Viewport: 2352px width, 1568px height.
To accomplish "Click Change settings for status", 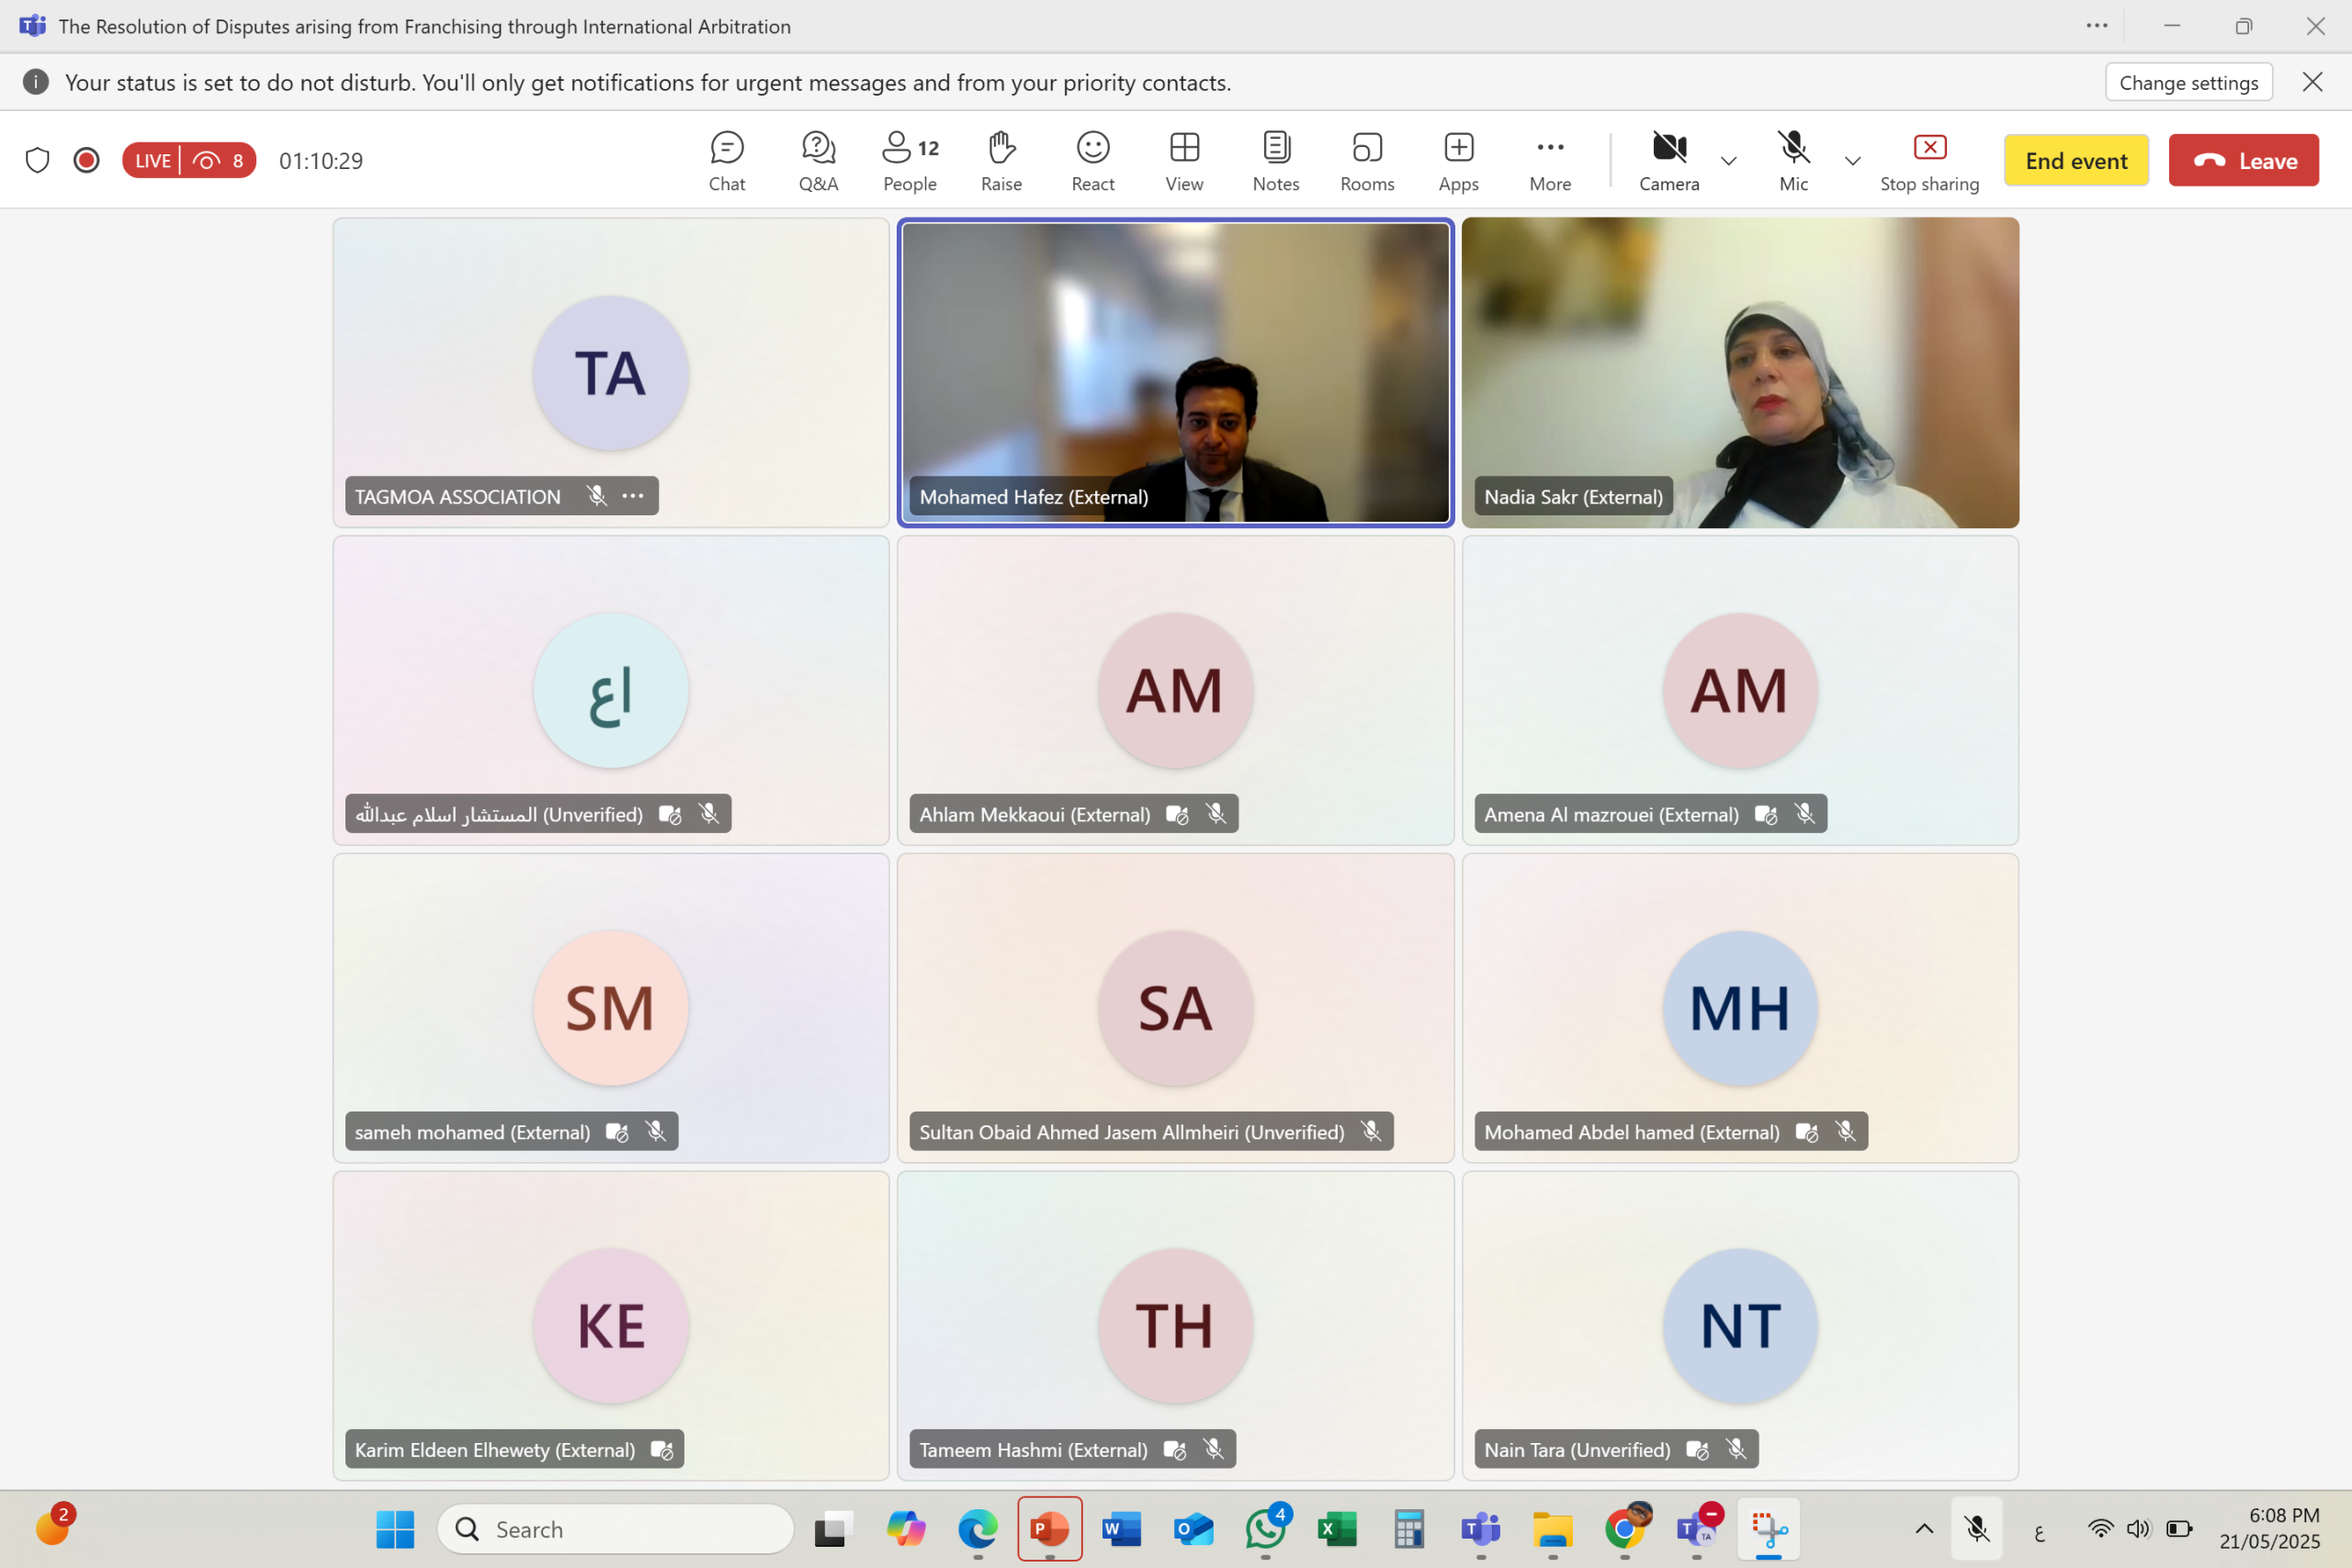I will 2188,82.
